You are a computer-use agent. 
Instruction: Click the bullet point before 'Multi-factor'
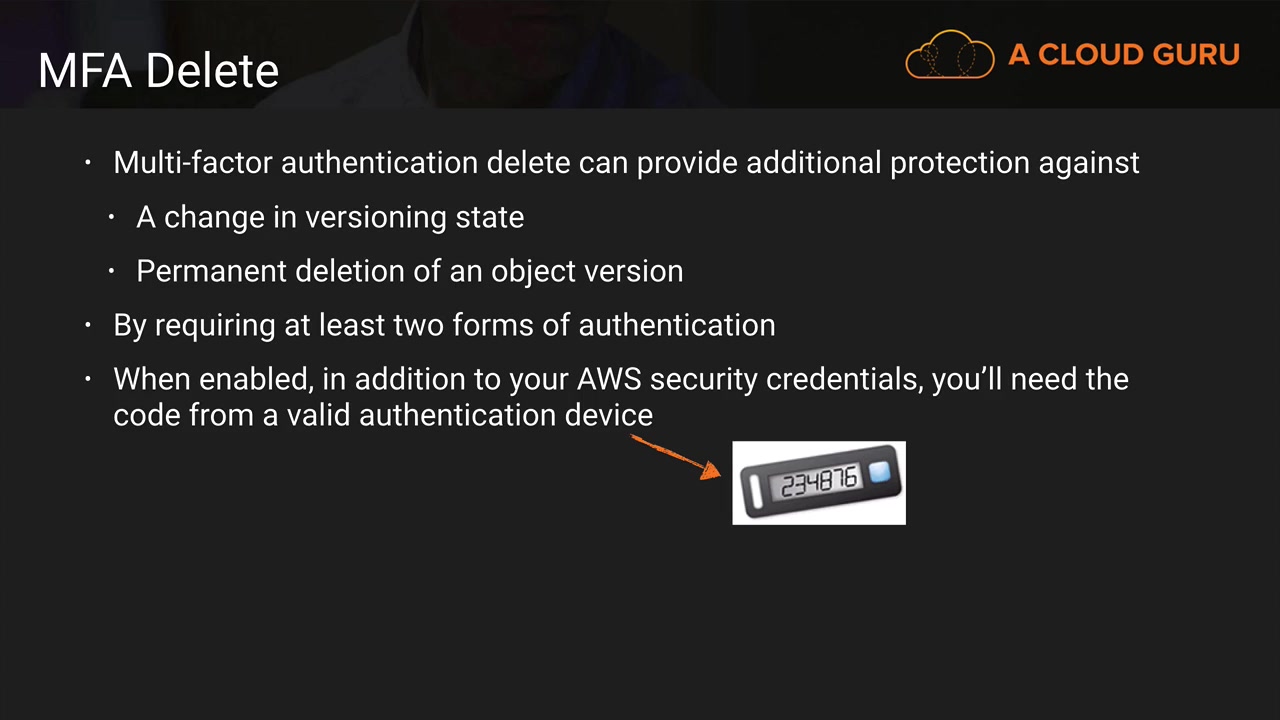(88, 163)
